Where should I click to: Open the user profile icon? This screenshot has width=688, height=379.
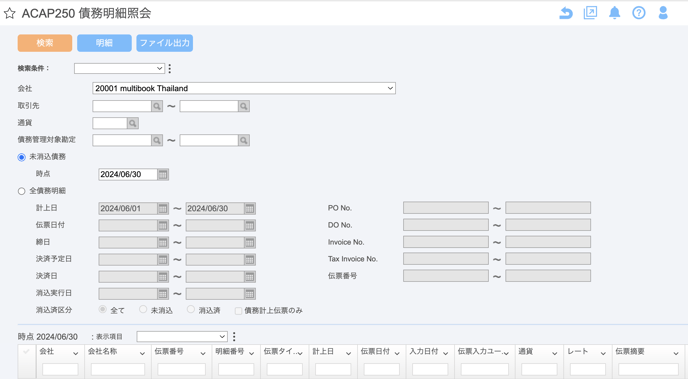(663, 13)
